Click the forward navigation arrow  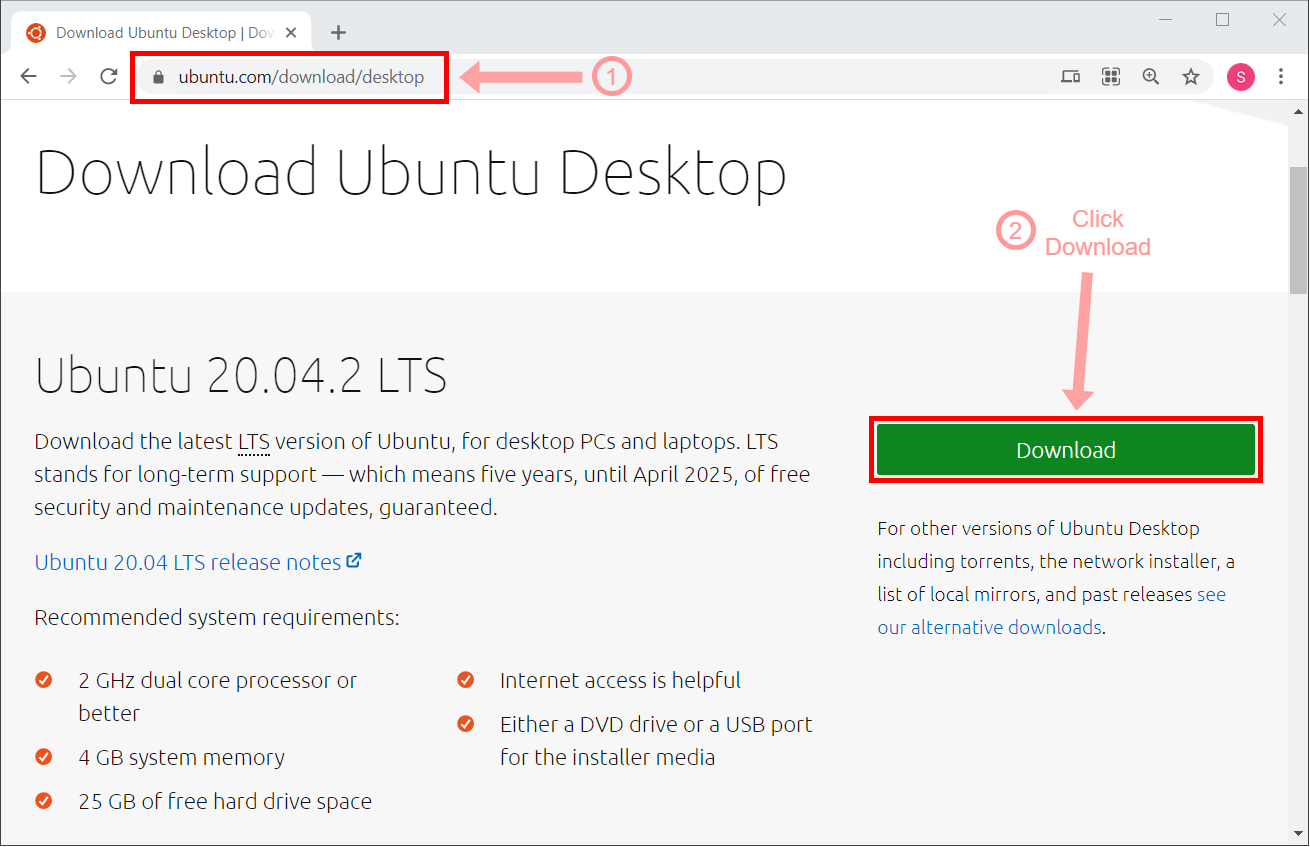click(68, 76)
